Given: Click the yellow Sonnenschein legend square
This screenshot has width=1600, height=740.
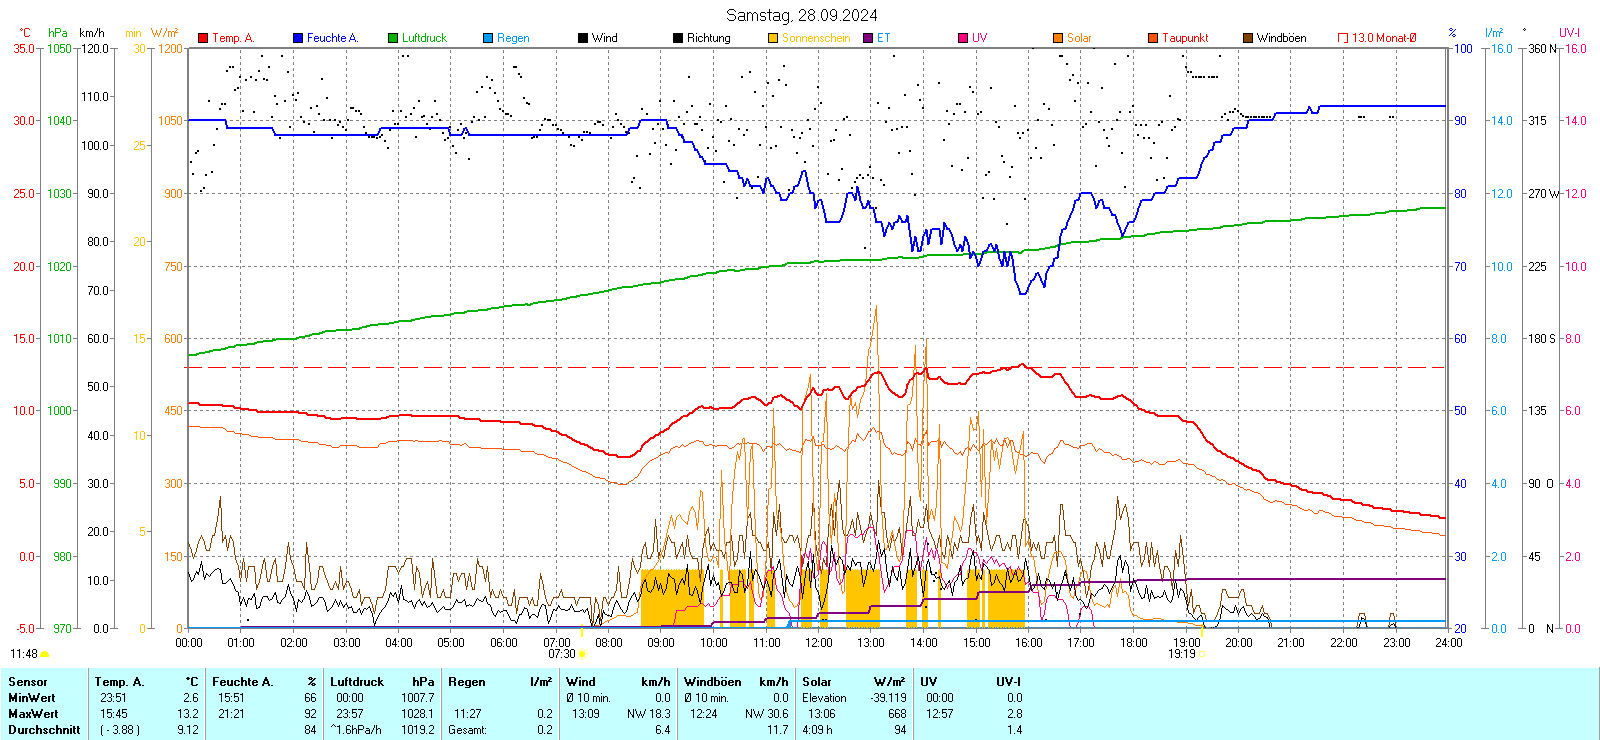Looking at the screenshot, I should [x=773, y=38].
